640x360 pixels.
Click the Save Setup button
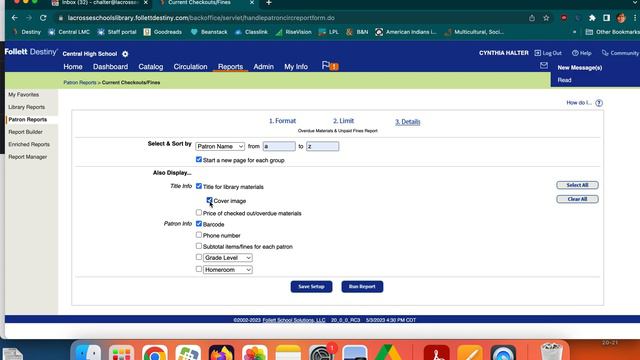(x=311, y=287)
